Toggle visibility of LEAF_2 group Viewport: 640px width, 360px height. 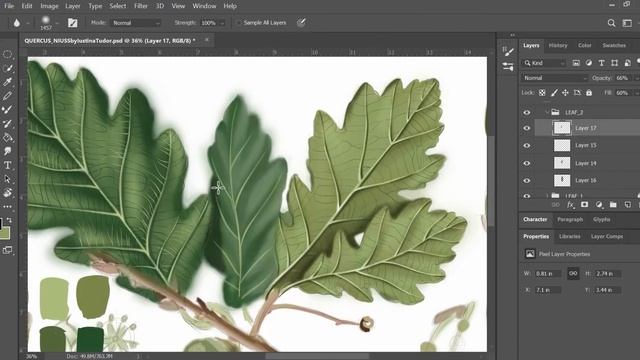click(527, 112)
